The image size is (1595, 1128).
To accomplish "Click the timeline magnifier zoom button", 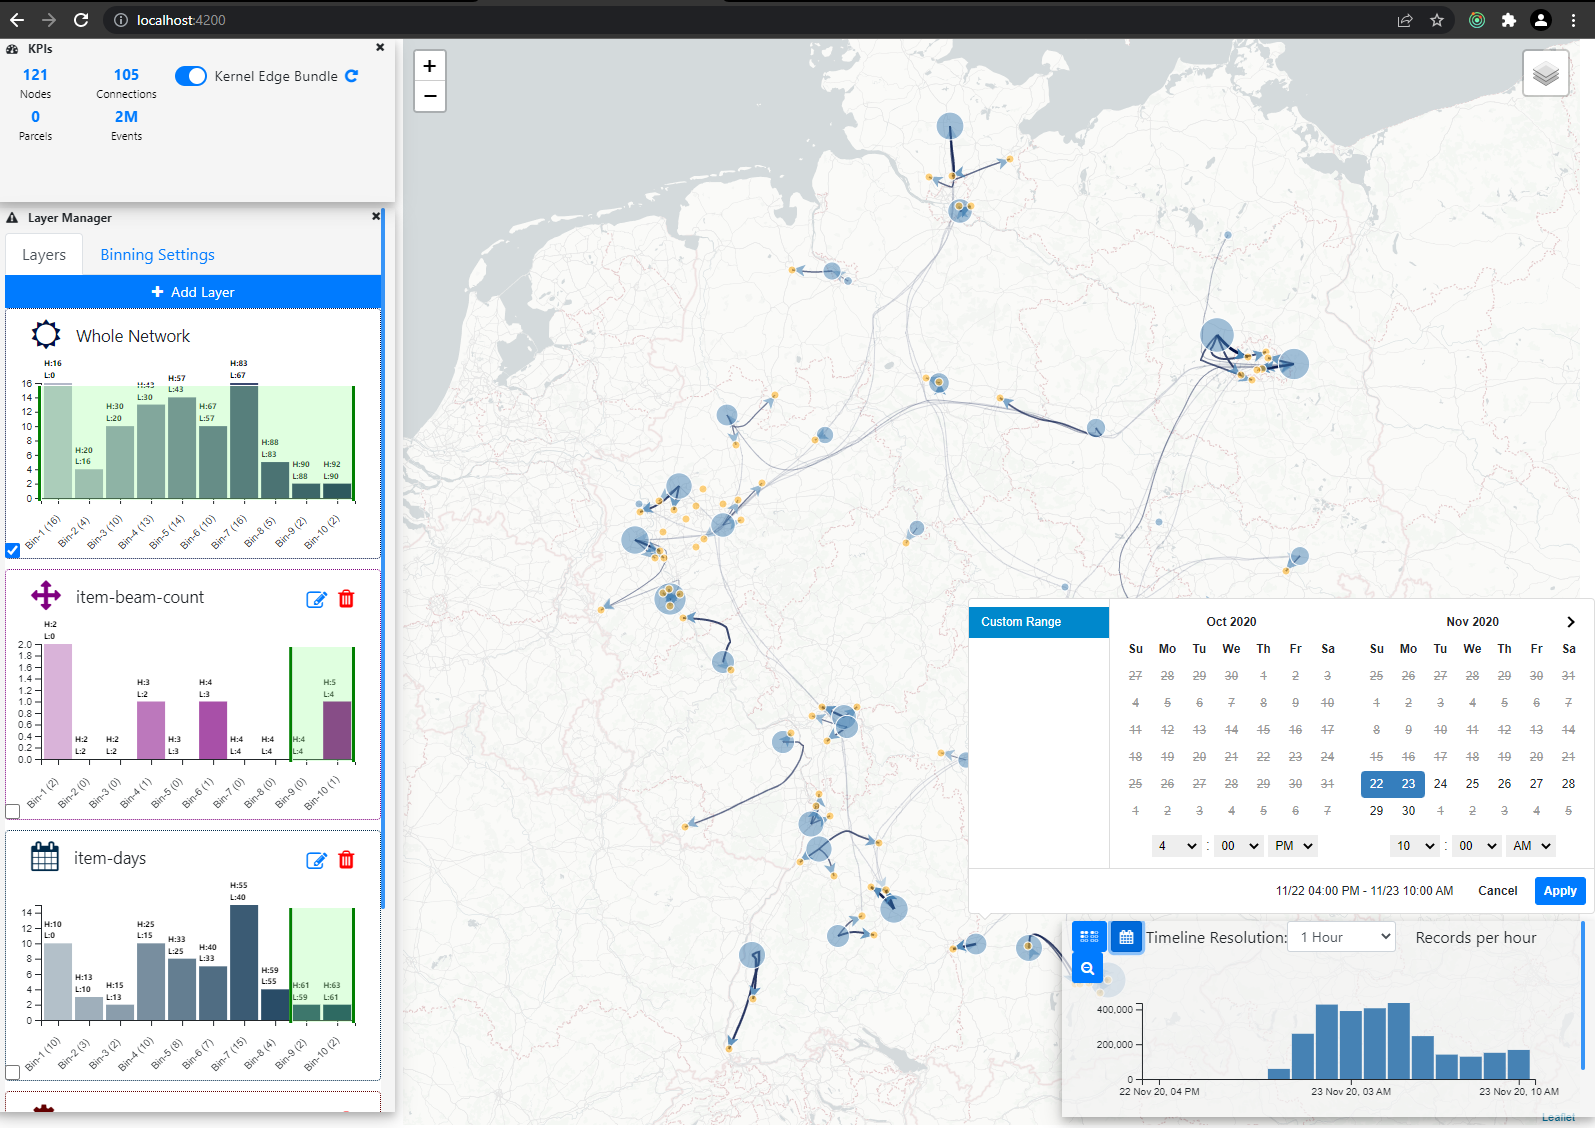I will coord(1087,968).
